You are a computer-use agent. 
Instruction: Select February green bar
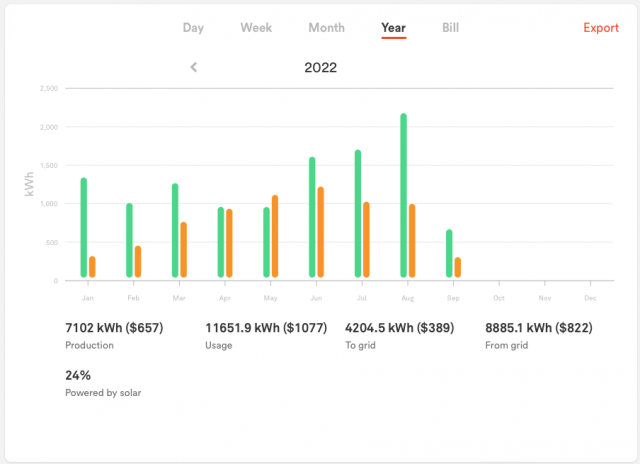pyautogui.click(x=129, y=240)
